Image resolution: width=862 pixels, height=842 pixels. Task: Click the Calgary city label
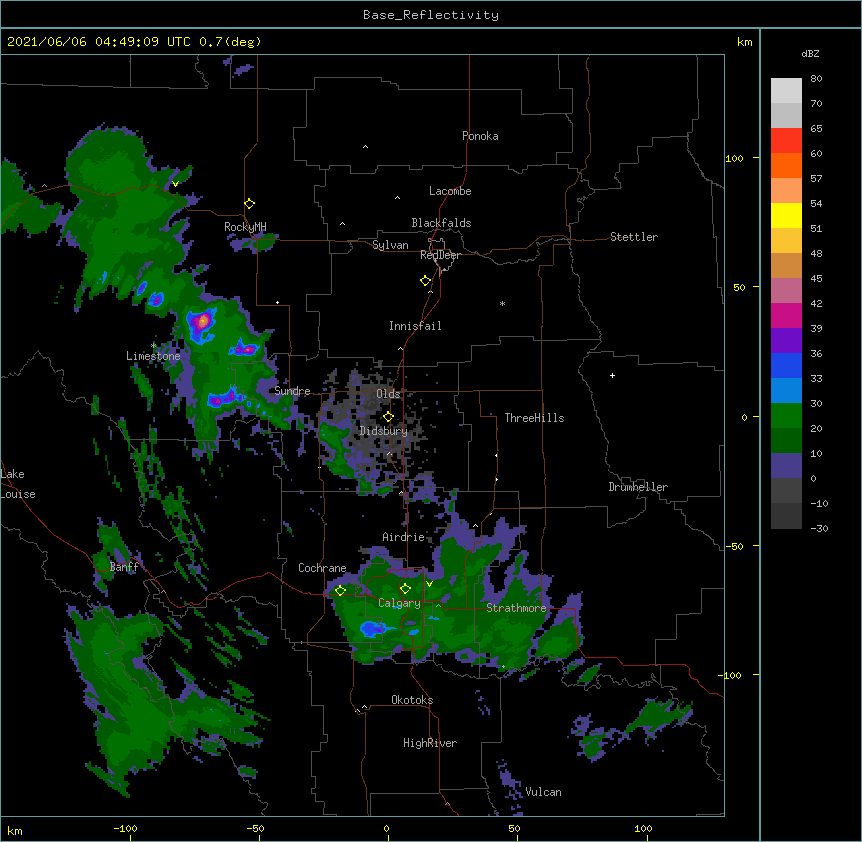click(x=399, y=603)
